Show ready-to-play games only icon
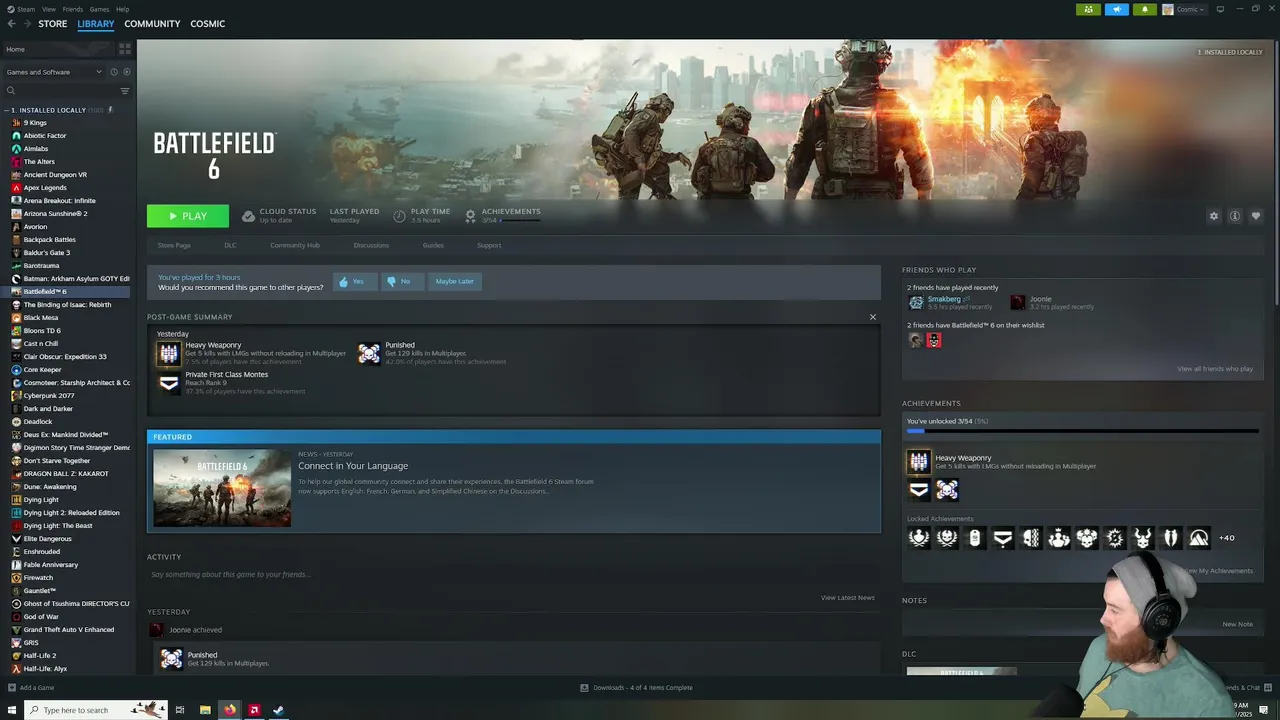Viewport: 1280px width, 720px height. click(x=126, y=72)
